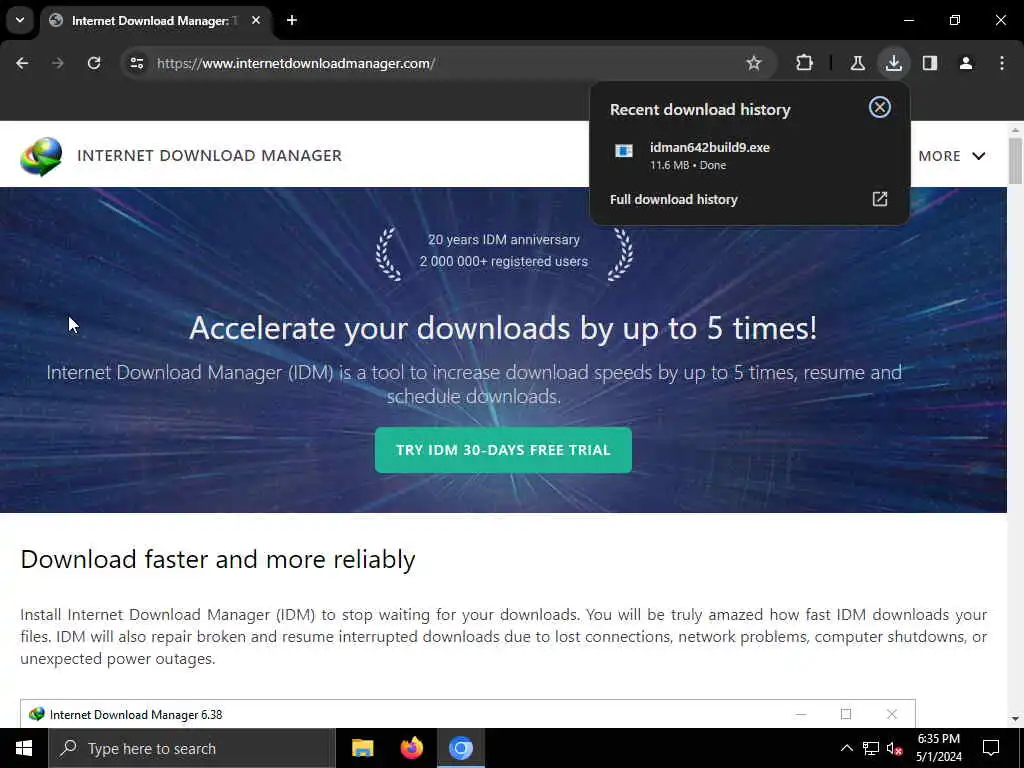This screenshot has height=768, width=1024.
Task: Close the Internet Download Manager tab
Action: 256,20
